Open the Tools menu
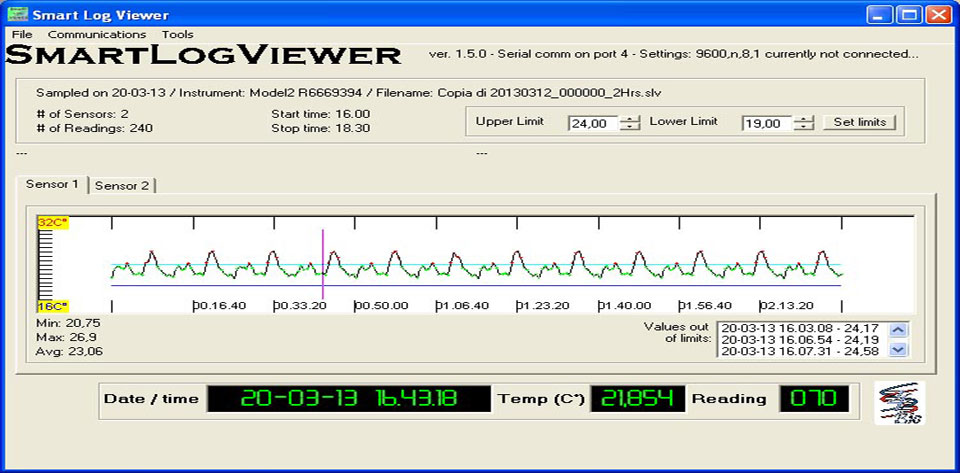This screenshot has width=960, height=473. tap(178, 34)
